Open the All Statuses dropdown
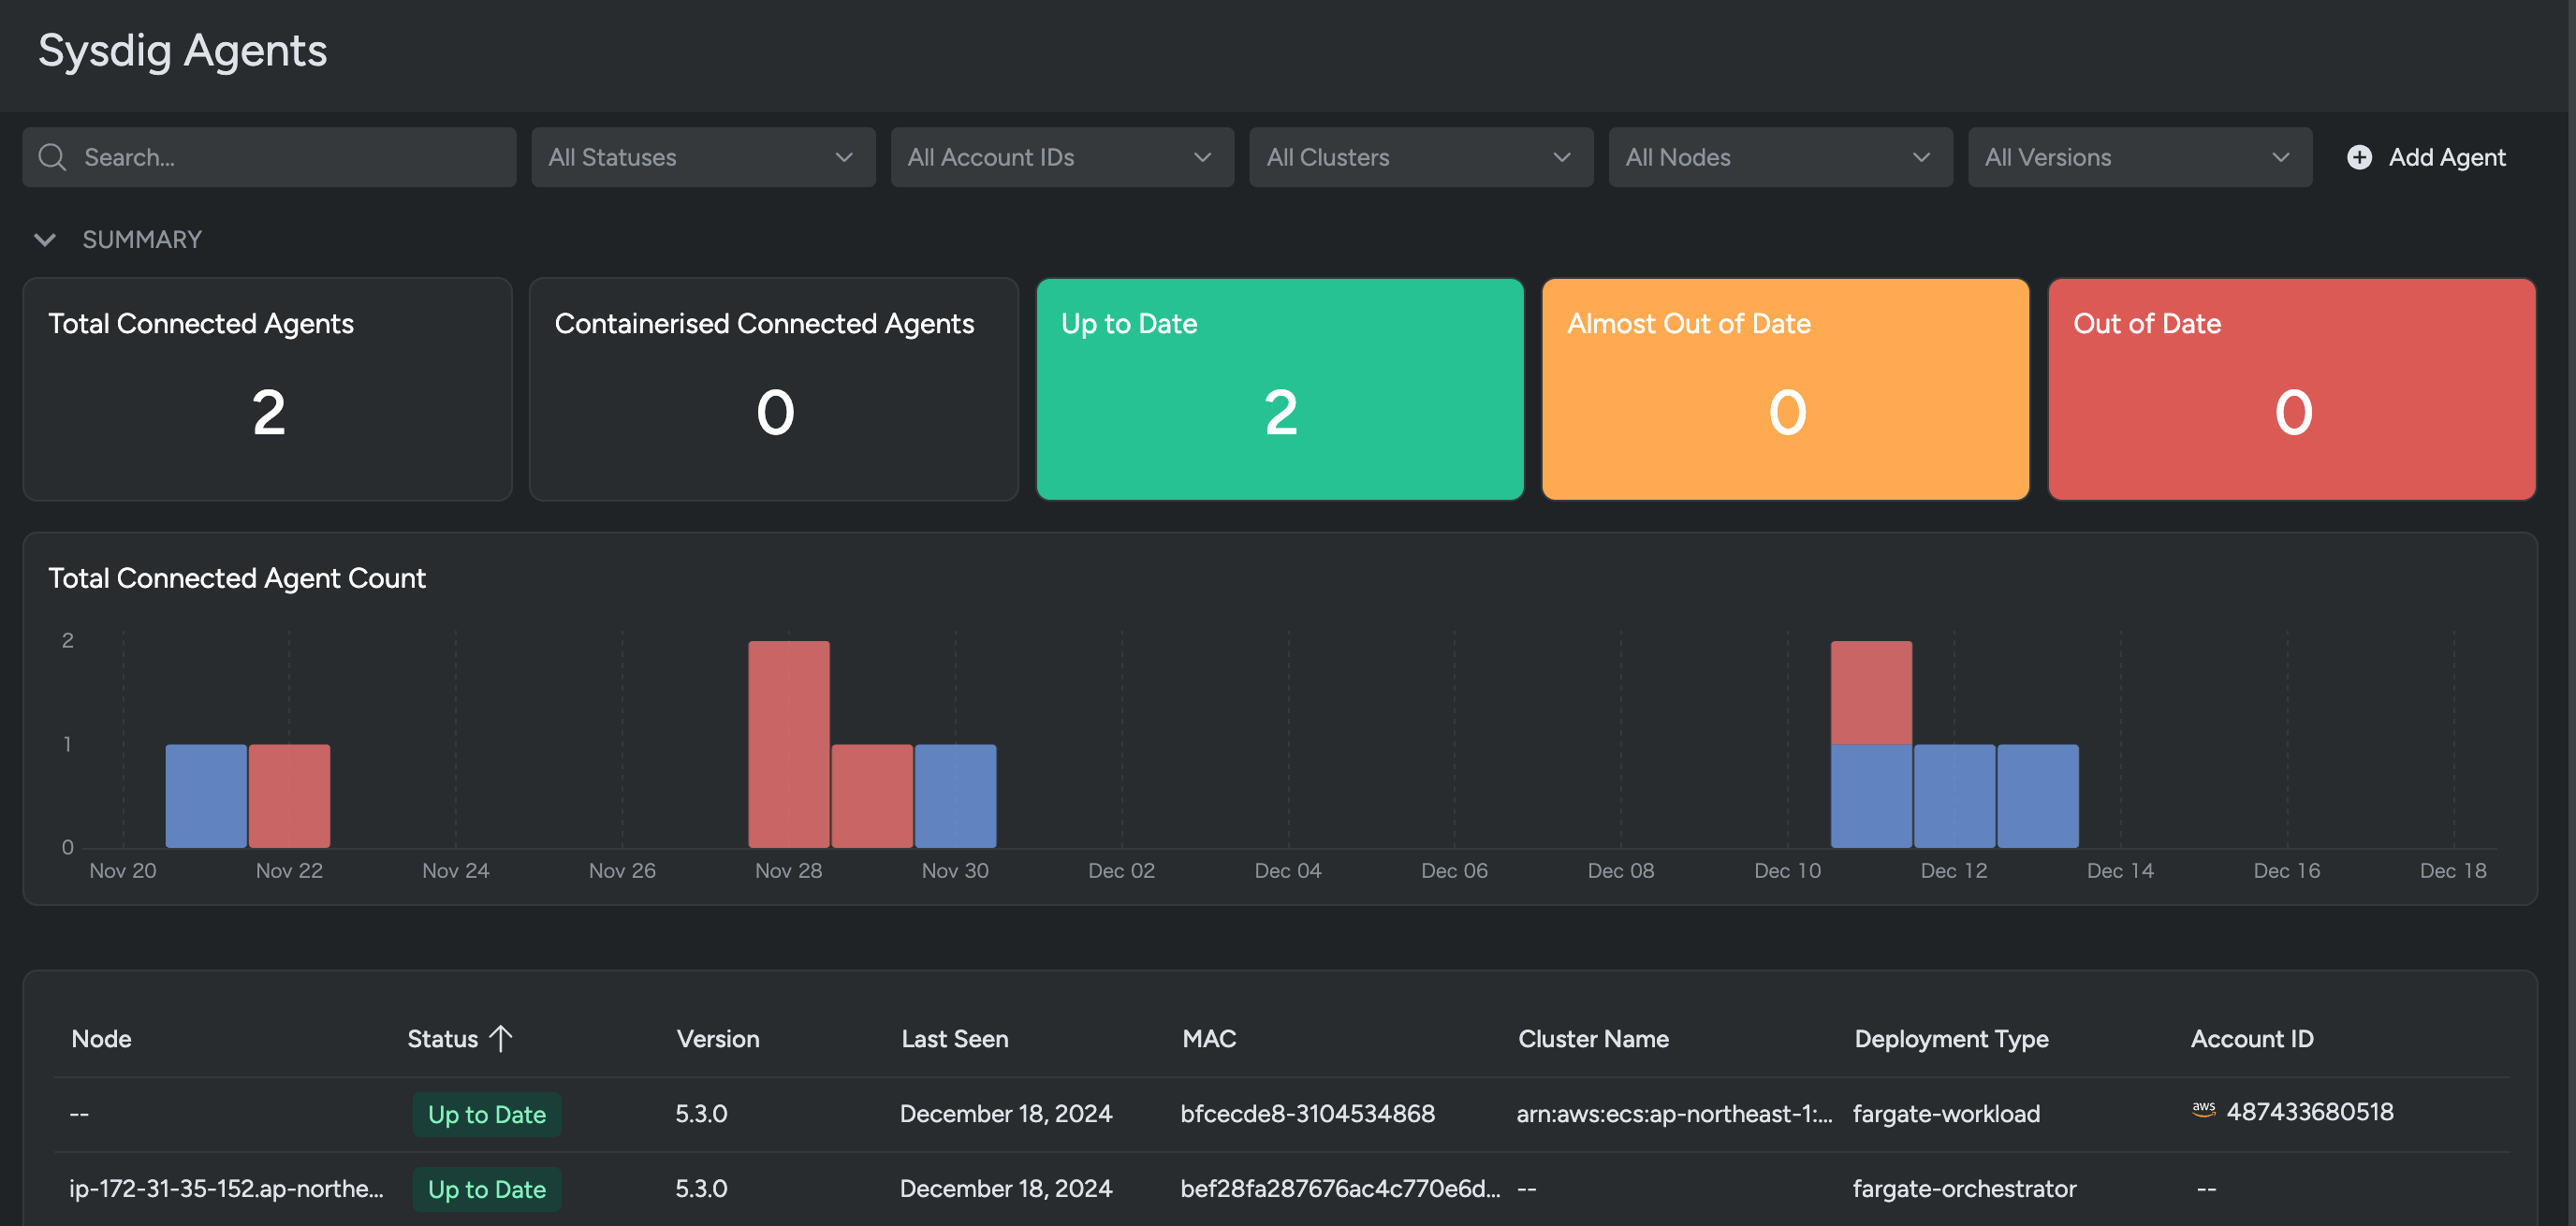Image resolution: width=2576 pixels, height=1226 pixels. click(x=702, y=157)
